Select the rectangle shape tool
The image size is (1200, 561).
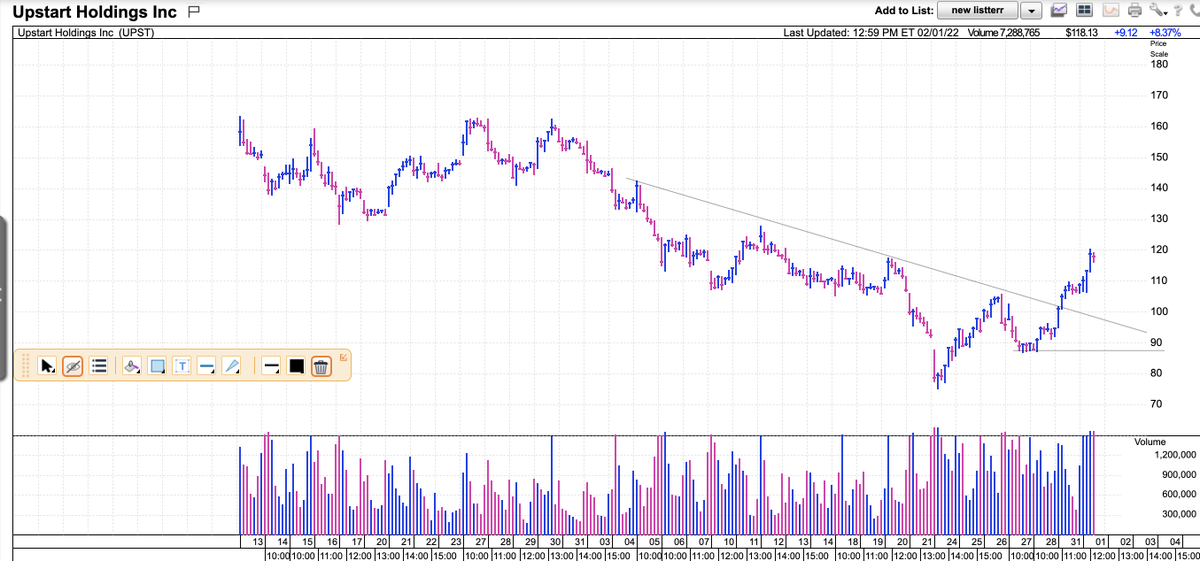[158, 366]
